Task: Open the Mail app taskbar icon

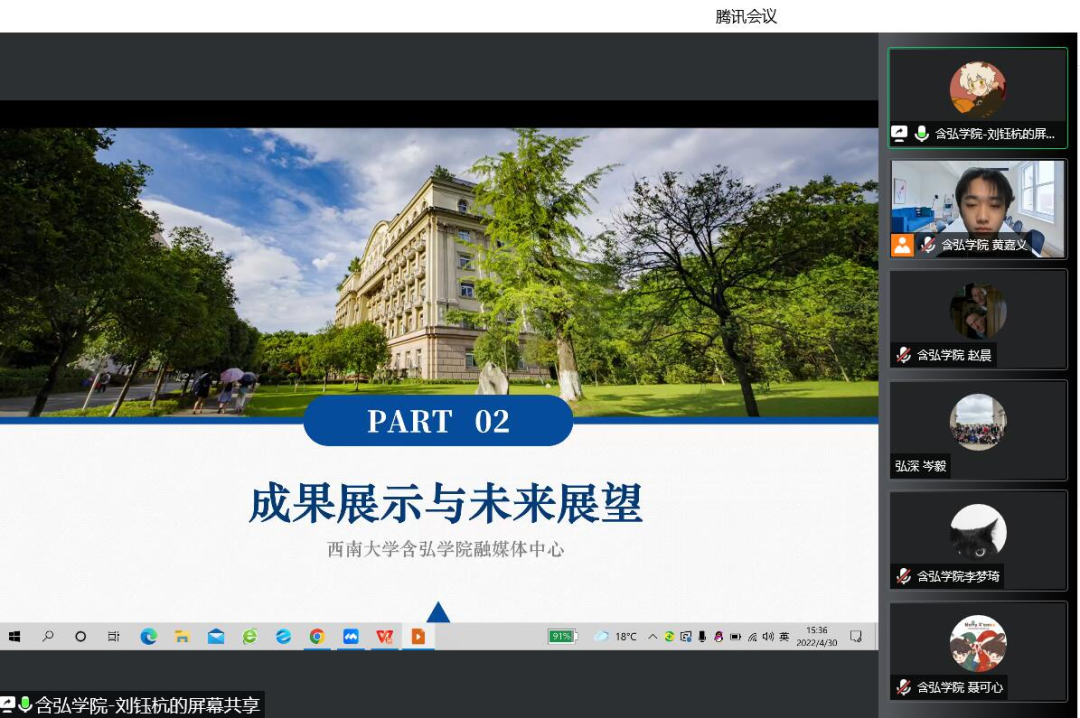Action: pos(216,636)
